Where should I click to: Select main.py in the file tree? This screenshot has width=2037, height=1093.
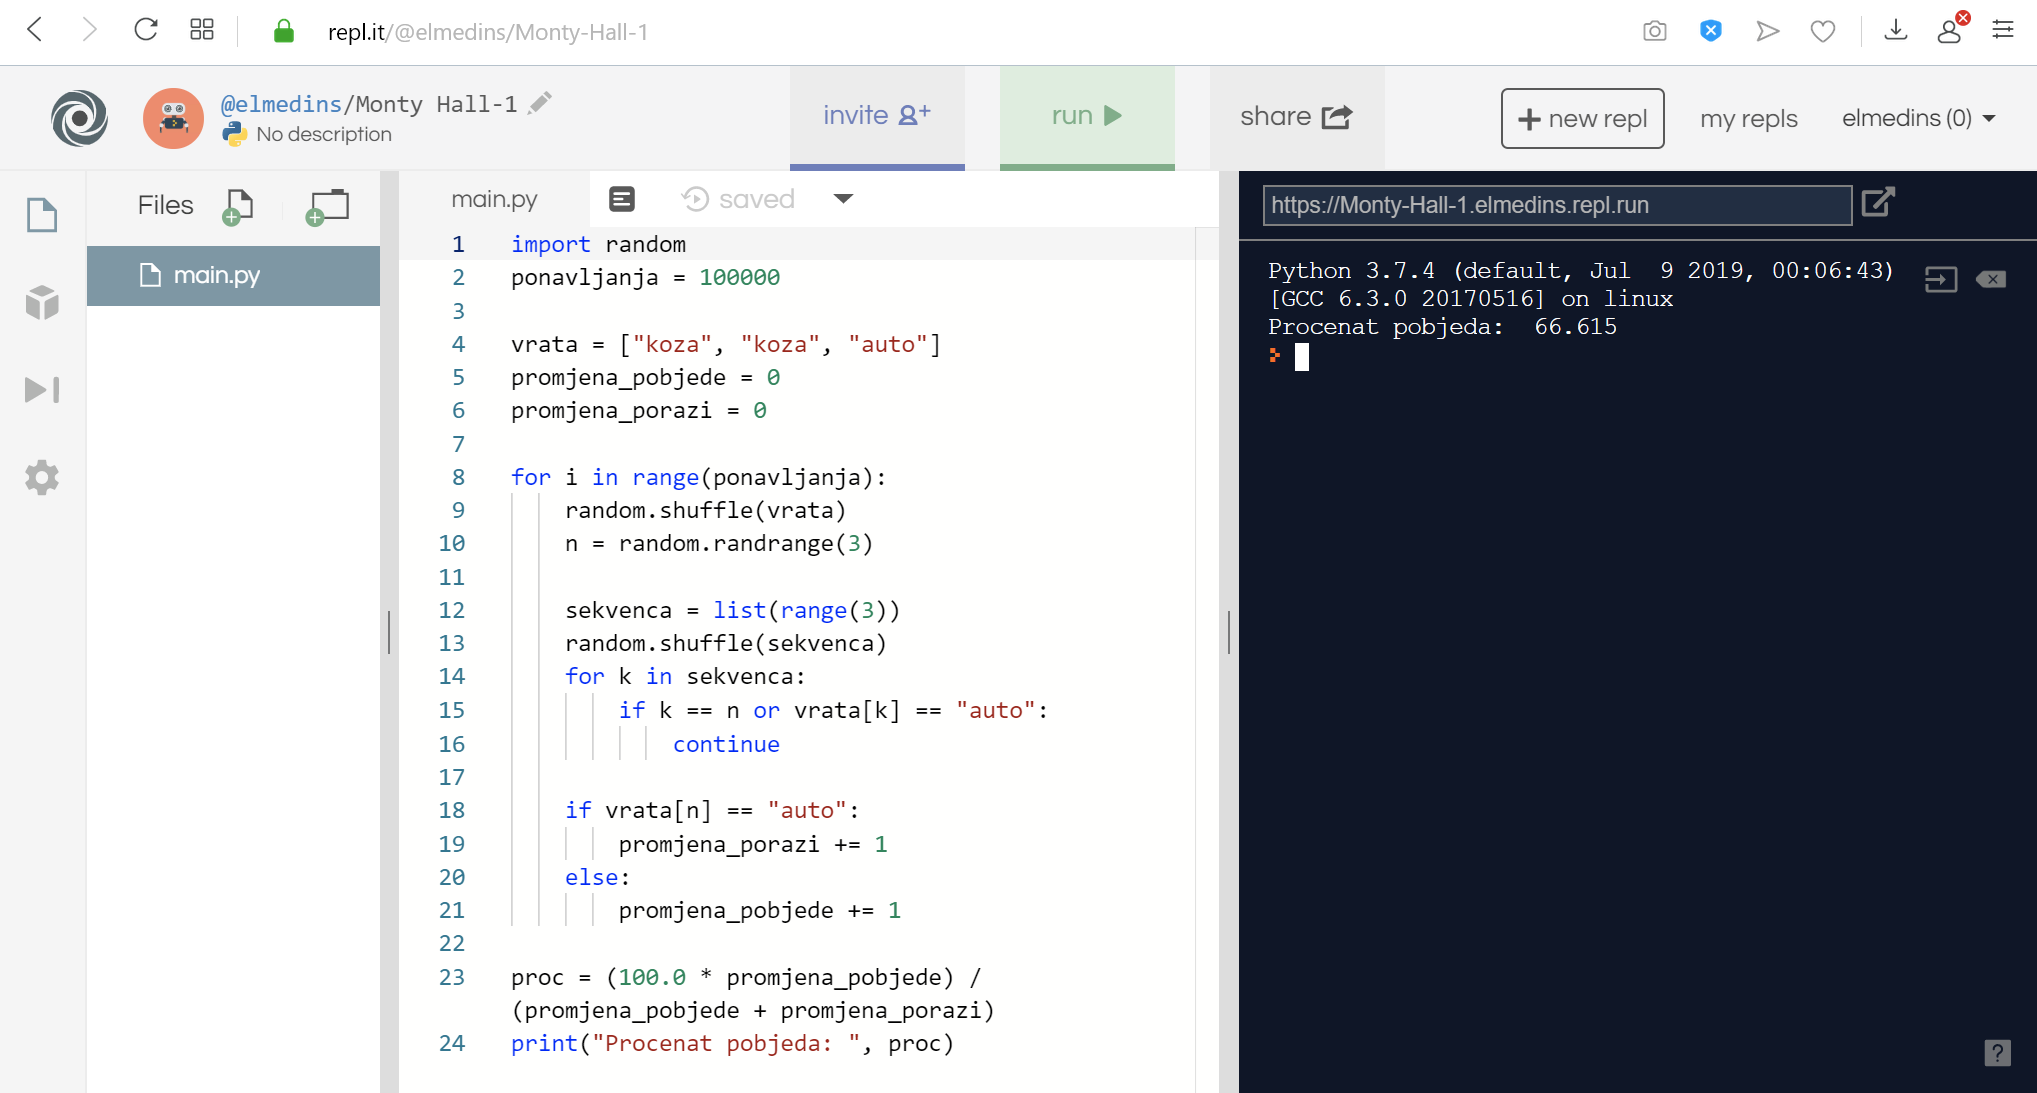pyautogui.click(x=216, y=275)
